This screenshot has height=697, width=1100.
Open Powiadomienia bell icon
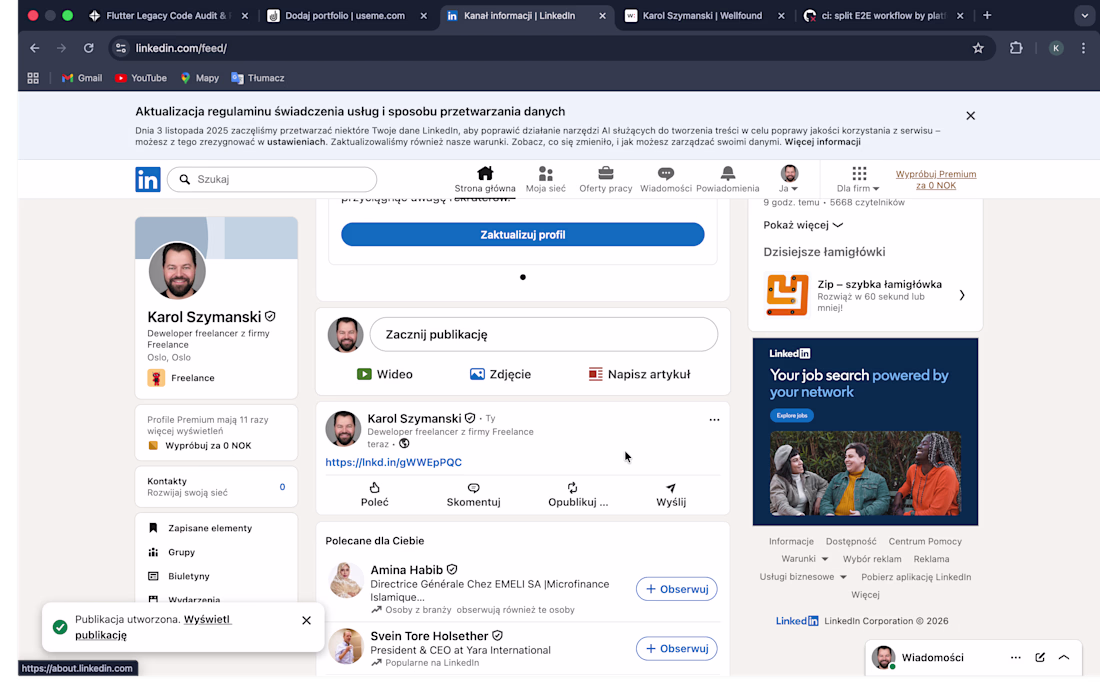(x=727, y=174)
